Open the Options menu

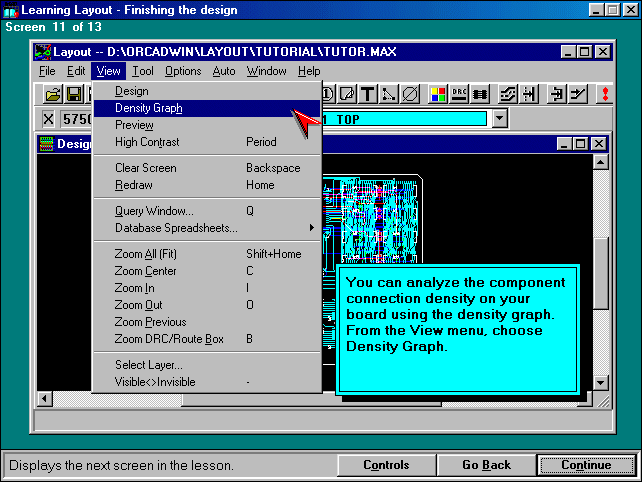coord(183,71)
